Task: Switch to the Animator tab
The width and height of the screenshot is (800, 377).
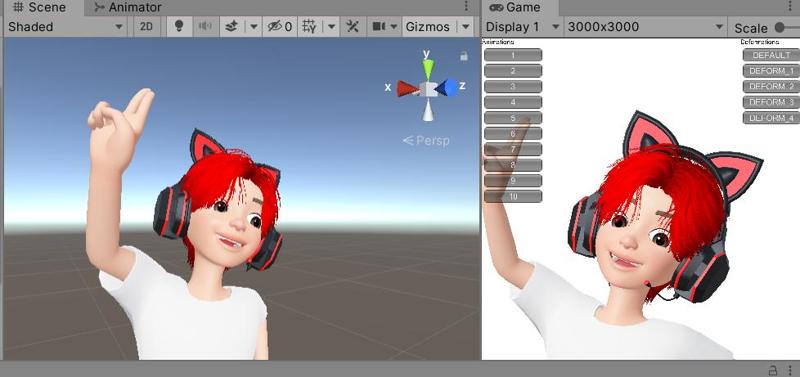Action: pos(129,7)
